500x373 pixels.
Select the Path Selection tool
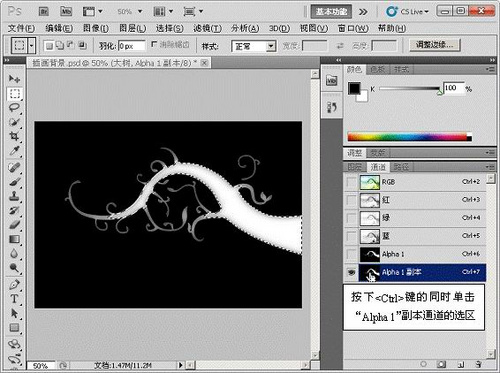14,313
